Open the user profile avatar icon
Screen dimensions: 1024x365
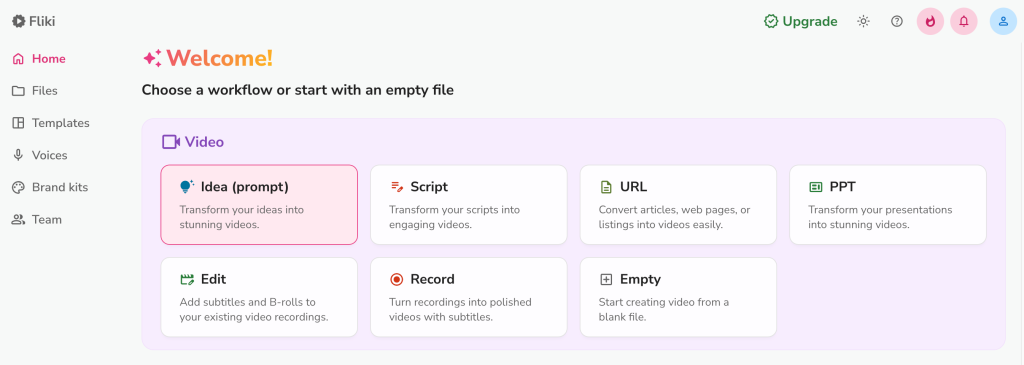(x=1003, y=22)
